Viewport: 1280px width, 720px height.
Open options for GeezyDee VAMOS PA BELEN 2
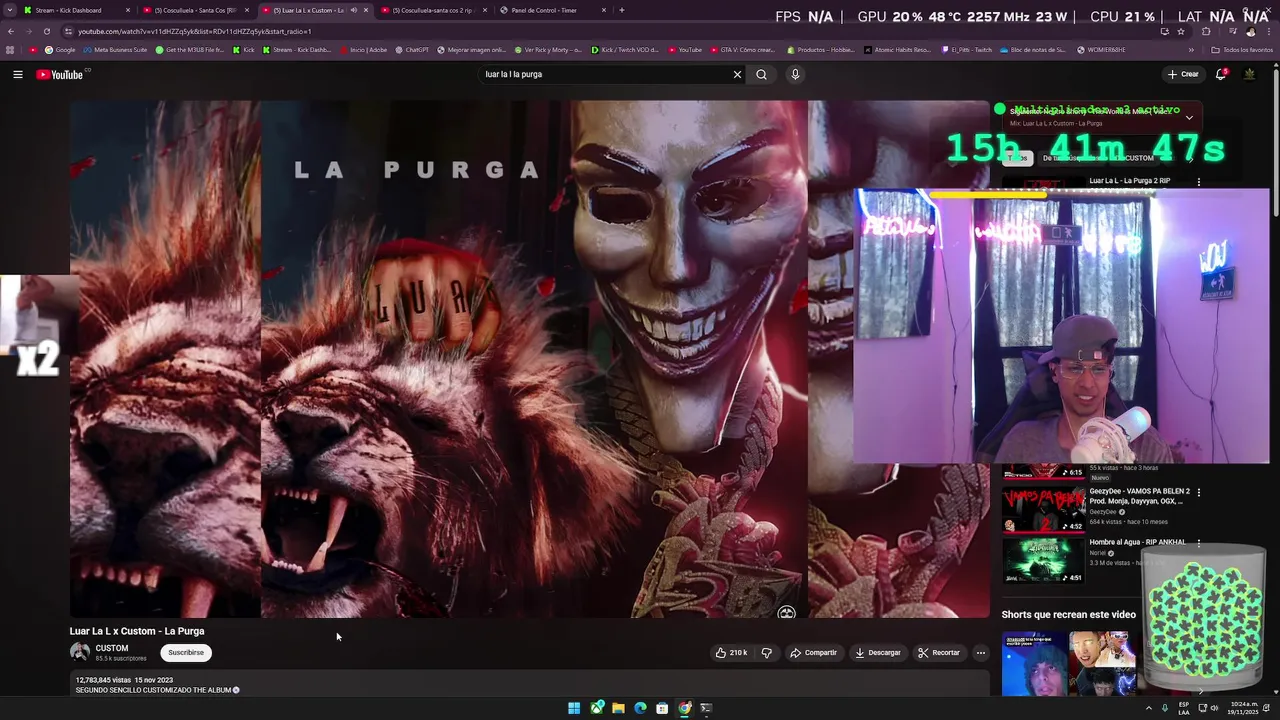pos(1199,492)
